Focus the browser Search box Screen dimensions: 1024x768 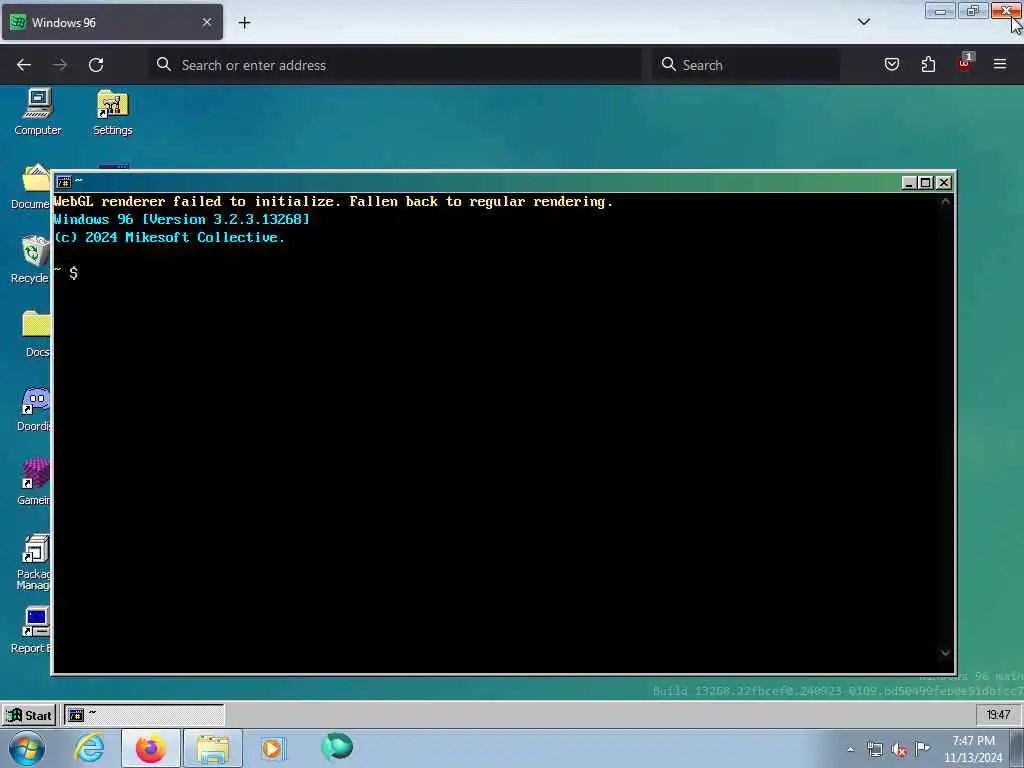point(746,65)
